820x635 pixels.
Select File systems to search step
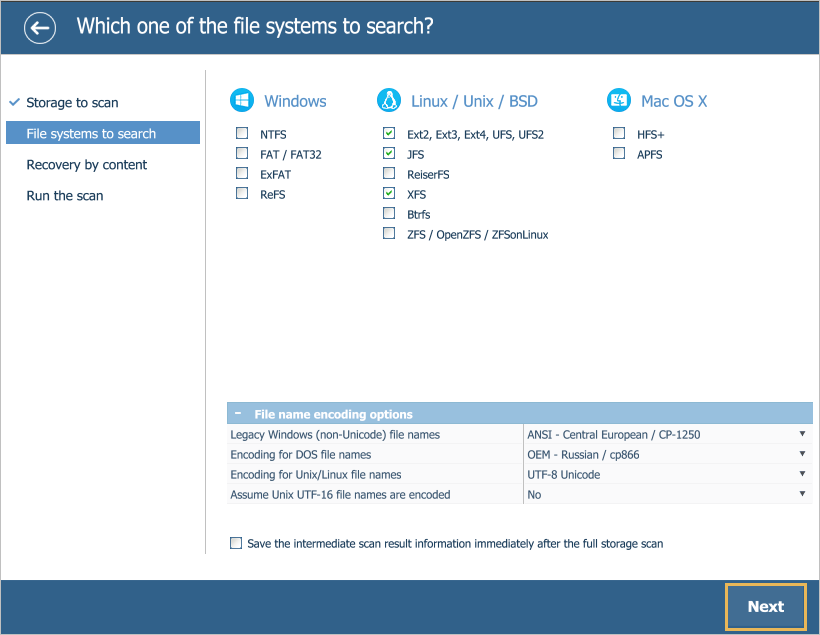point(102,133)
